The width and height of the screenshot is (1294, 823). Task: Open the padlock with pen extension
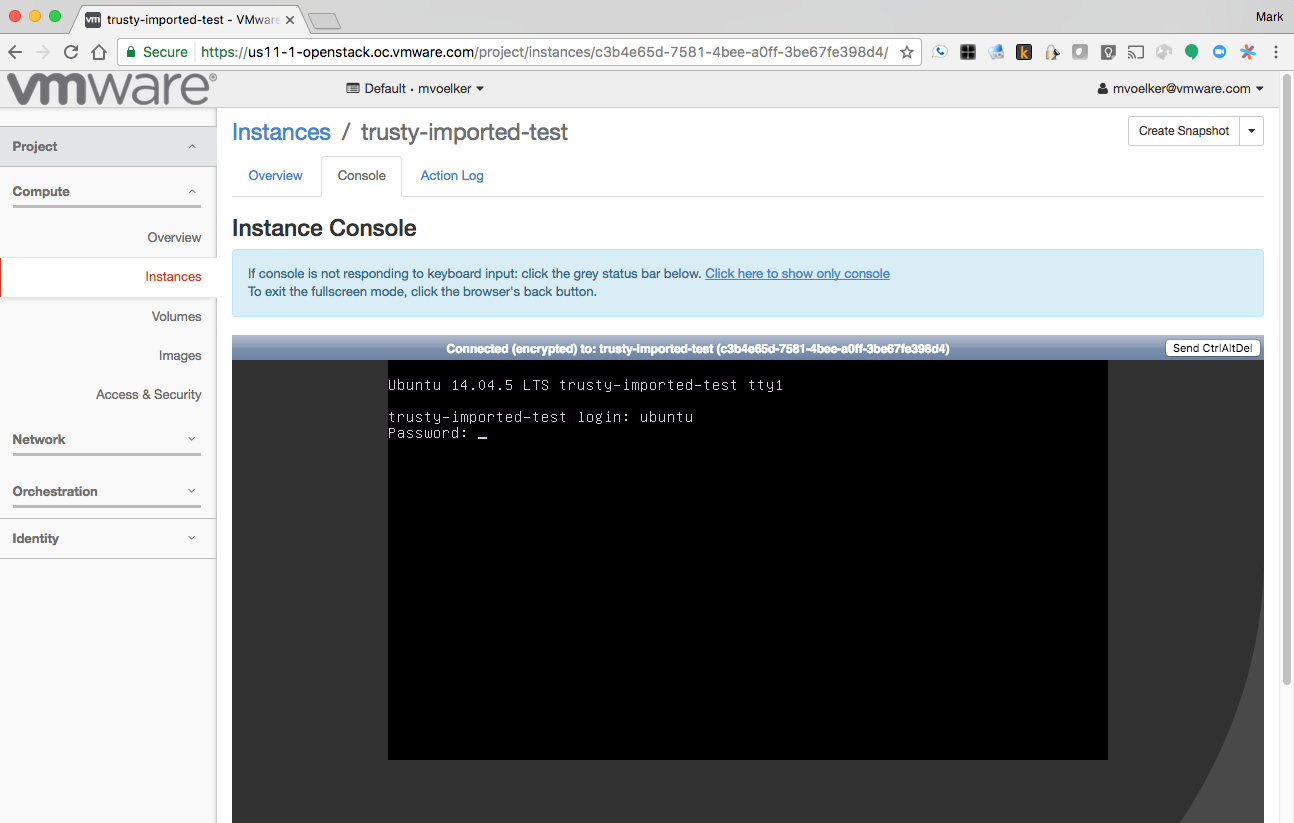(1052, 52)
